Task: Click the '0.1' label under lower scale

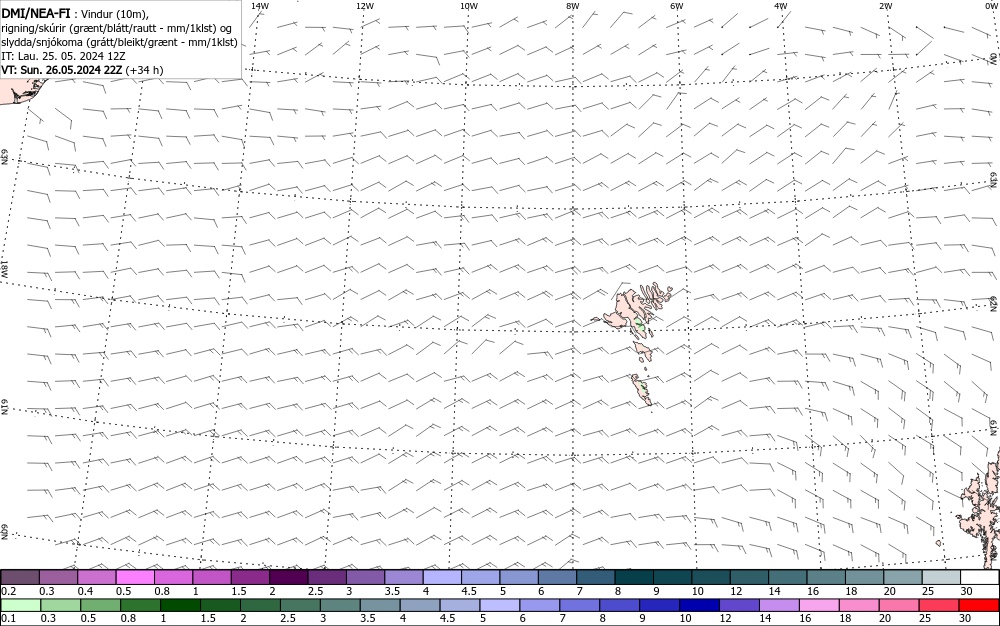Action: [9, 618]
